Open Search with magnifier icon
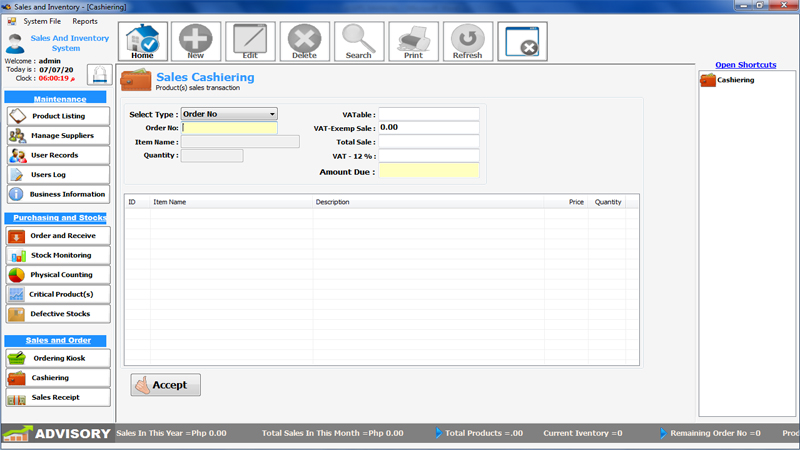800x450 pixels. 358,42
